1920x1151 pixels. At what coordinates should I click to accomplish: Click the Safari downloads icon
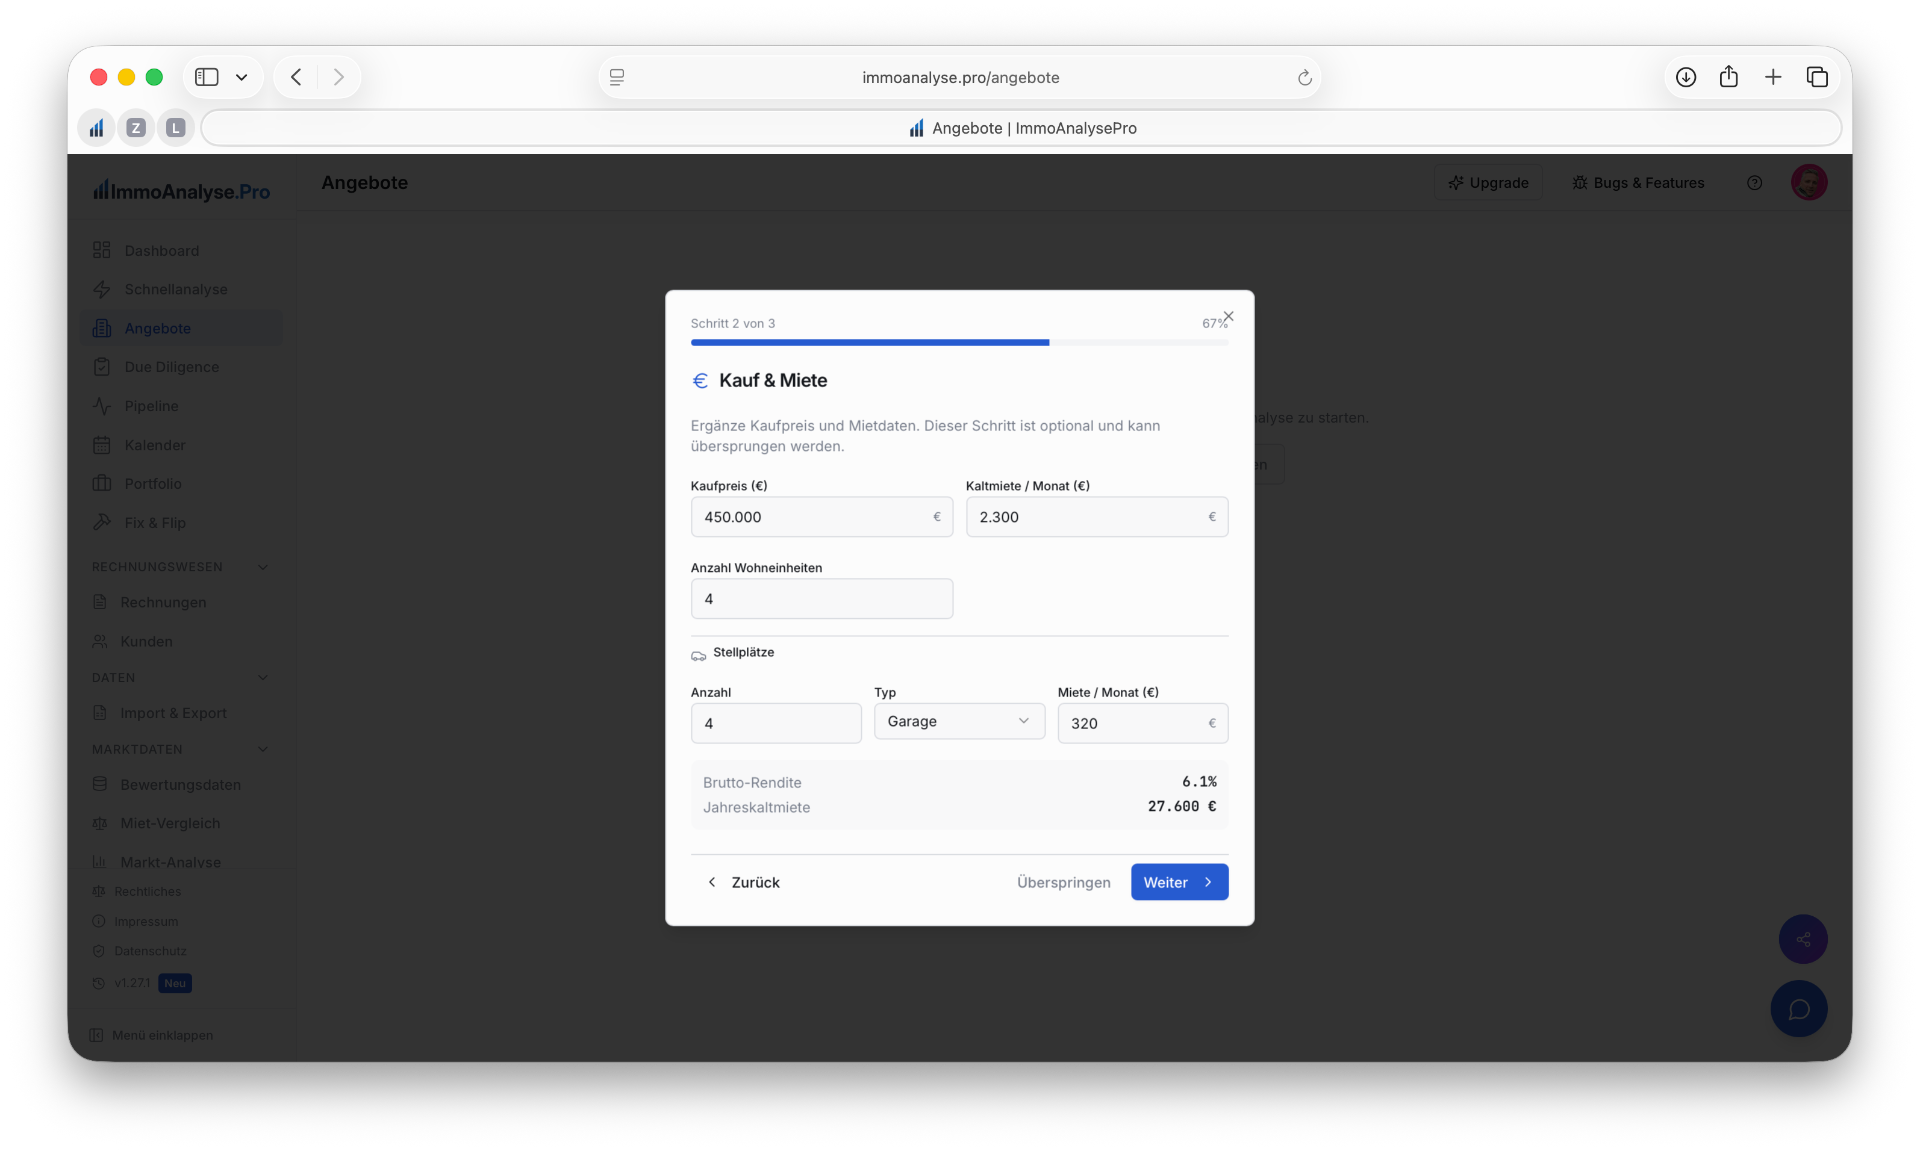[x=1685, y=77]
